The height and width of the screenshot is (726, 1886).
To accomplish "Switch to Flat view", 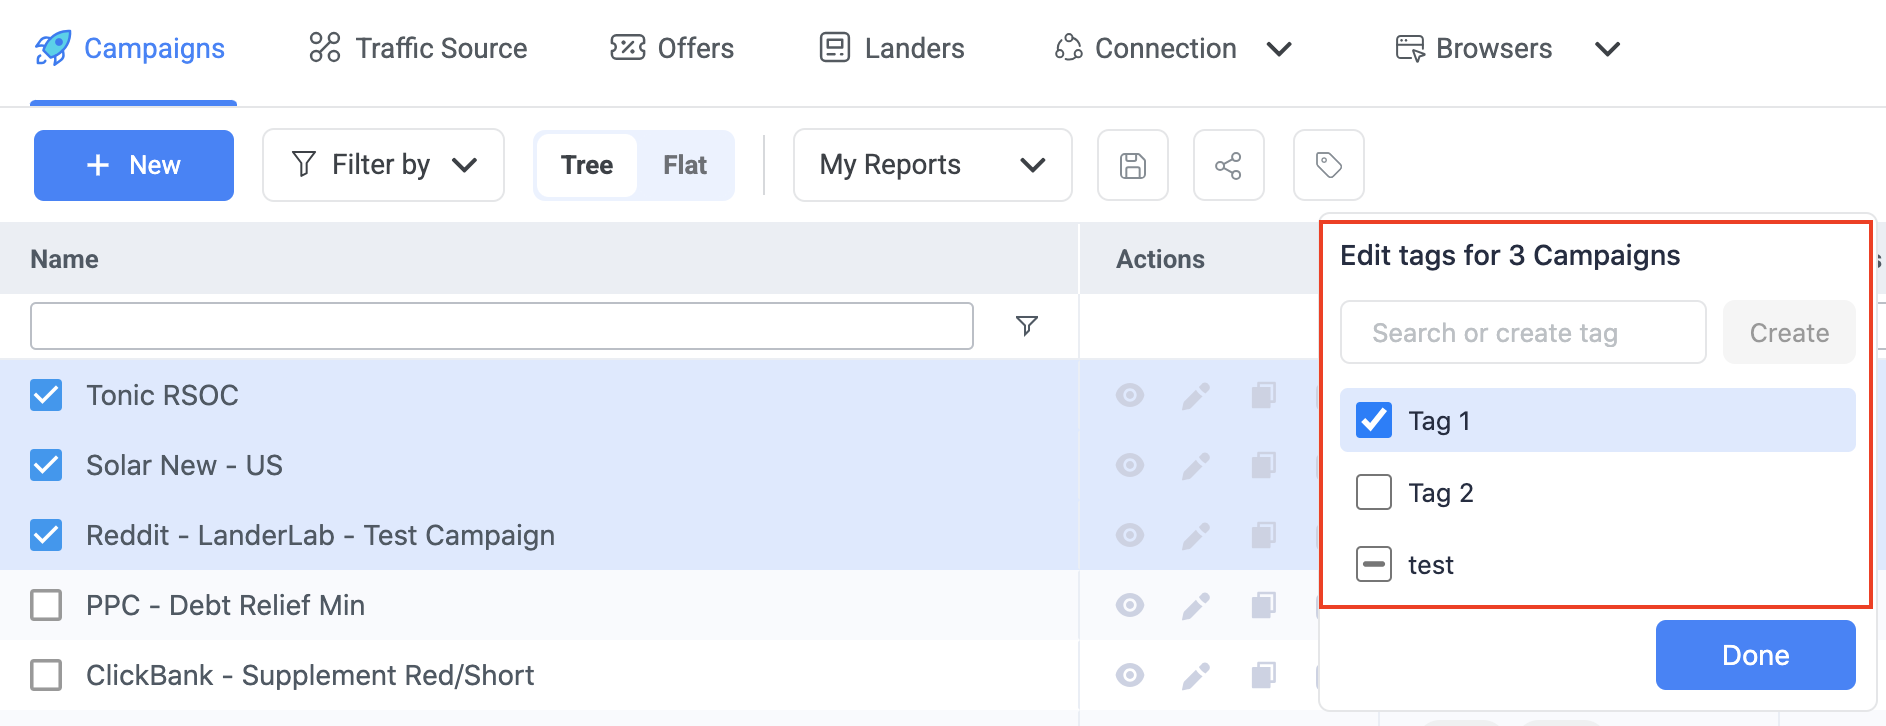I will click(685, 165).
